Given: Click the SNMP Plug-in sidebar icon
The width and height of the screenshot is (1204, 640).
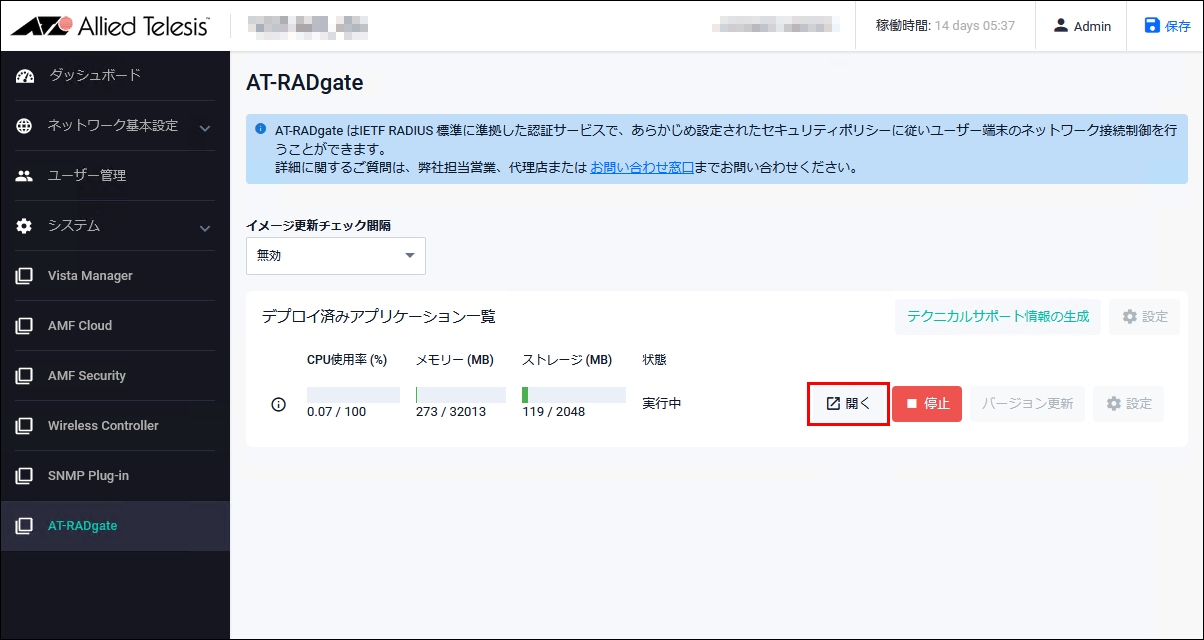Looking at the screenshot, I should pyautogui.click(x=24, y=476).
